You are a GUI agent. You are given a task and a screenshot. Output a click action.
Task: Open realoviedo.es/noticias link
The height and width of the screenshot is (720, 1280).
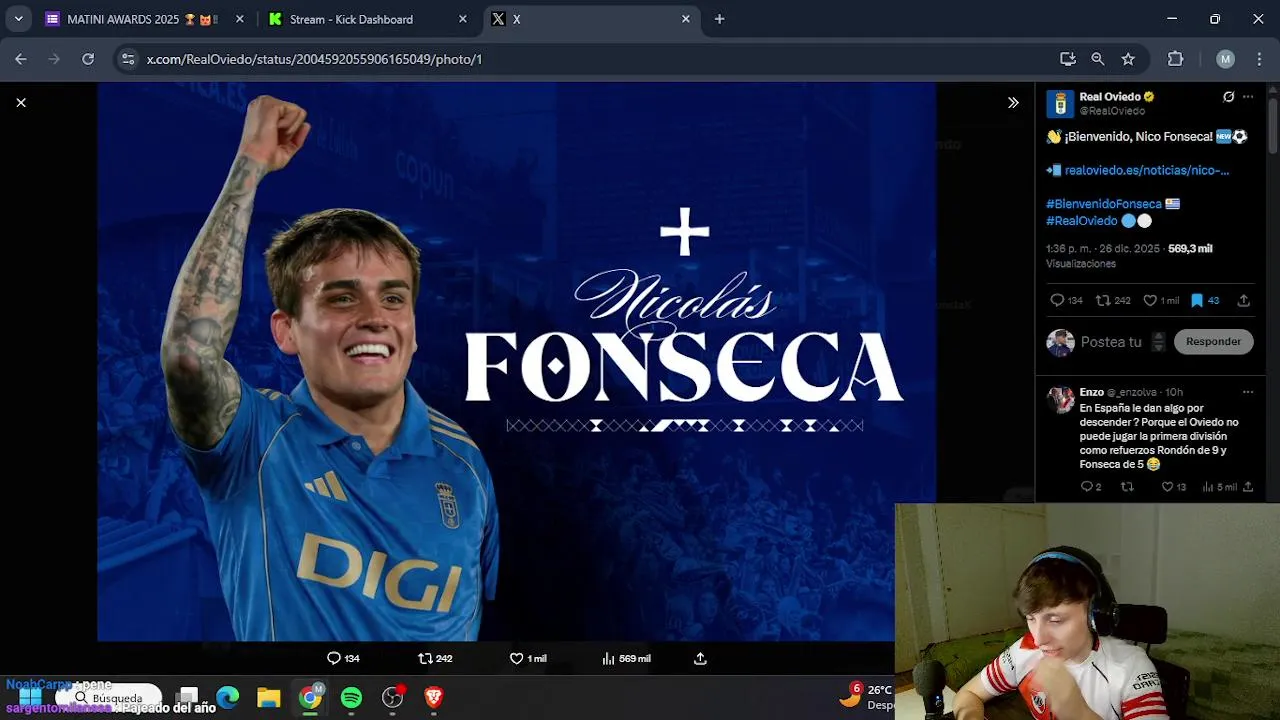pos(1146,170)
